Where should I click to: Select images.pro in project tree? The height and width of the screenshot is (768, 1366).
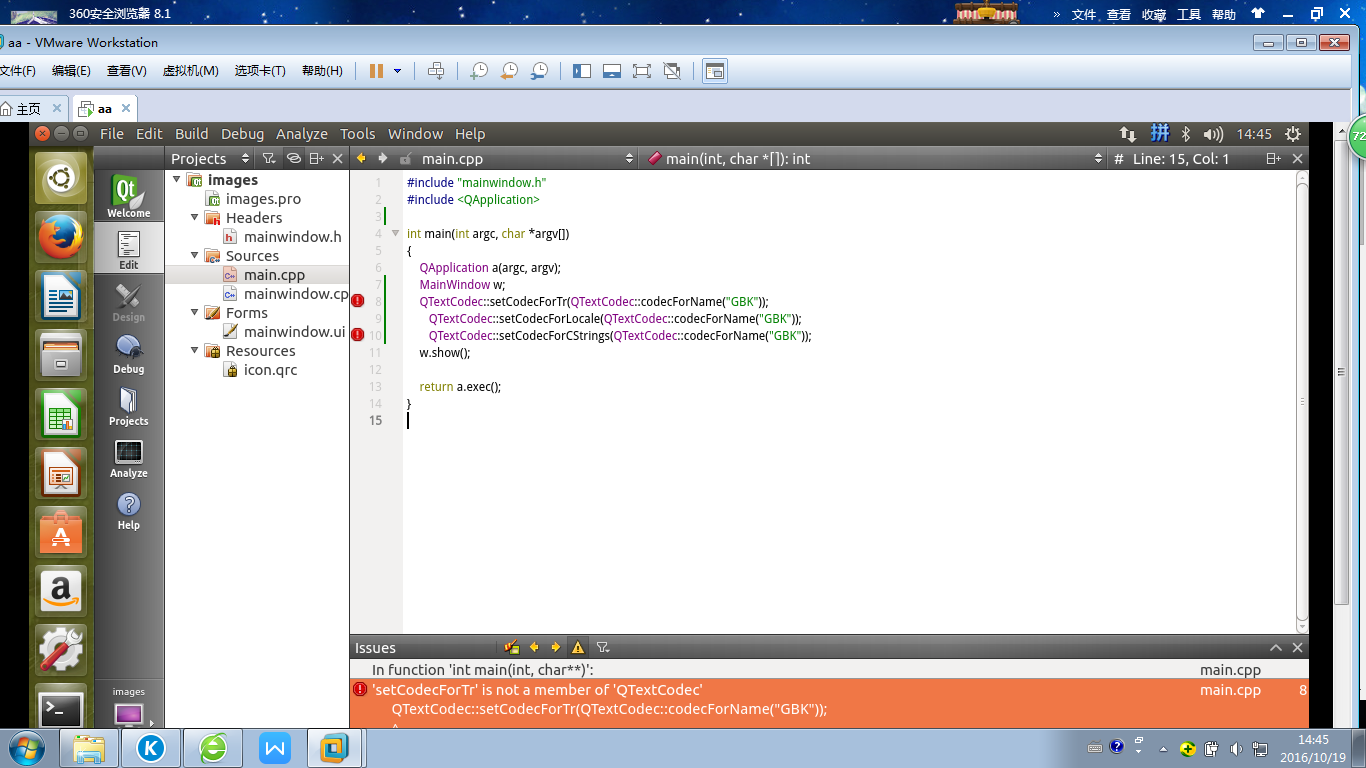[263, 198]
